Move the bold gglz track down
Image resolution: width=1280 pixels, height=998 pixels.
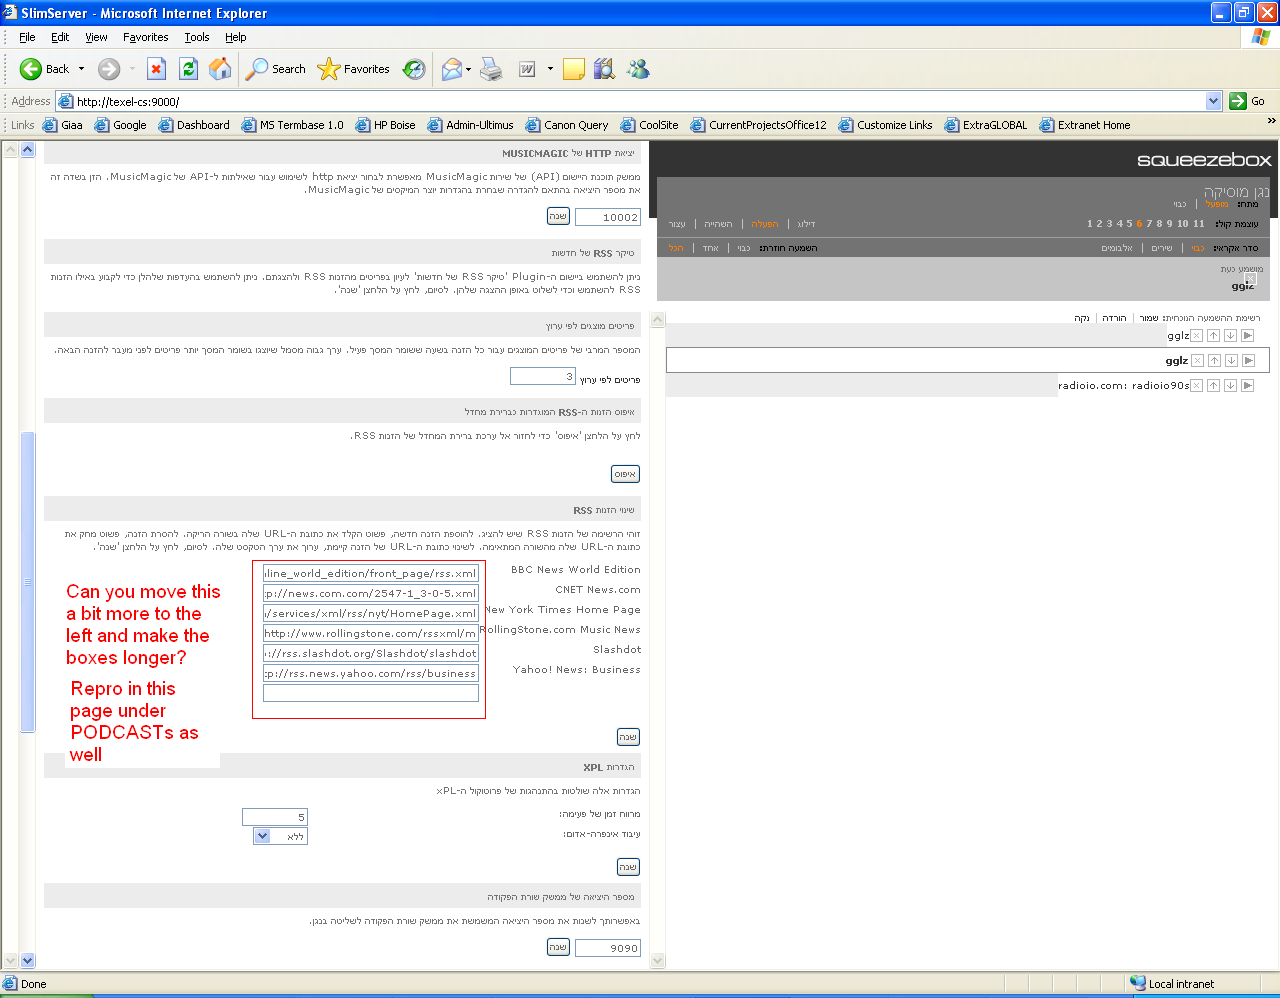tap(1231, 361)
